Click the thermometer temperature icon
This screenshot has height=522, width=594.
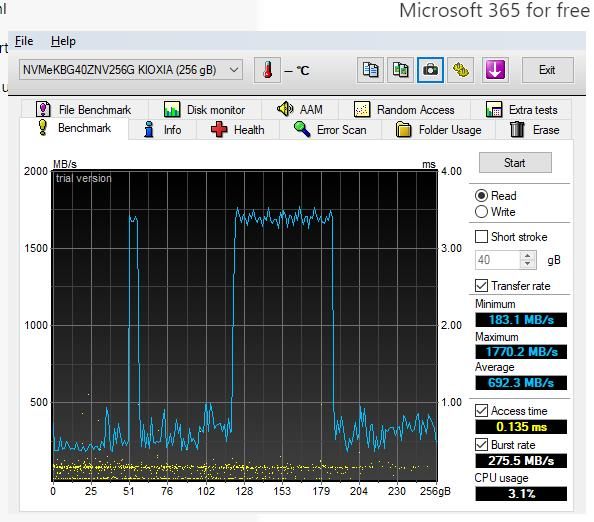267,70
